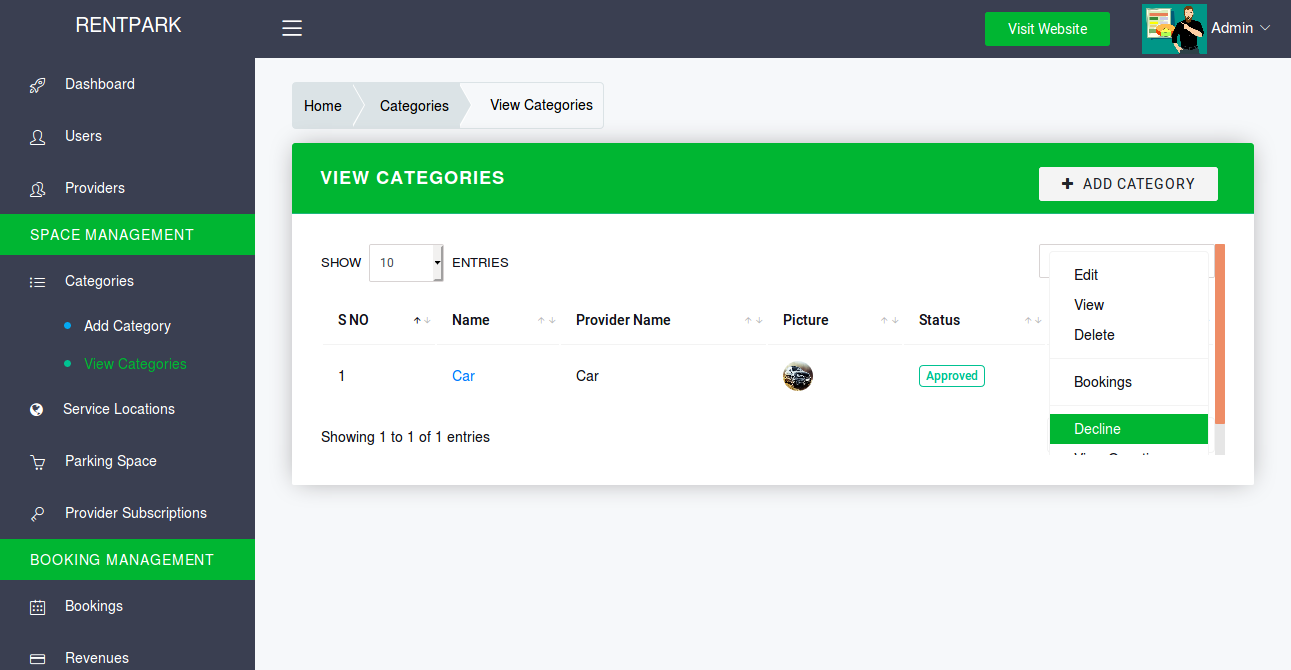Image resolution: width=1291 pixels, height=670 pixels.
Task: Click the Provider Name cell reading Car
Action: coord(587,376)
